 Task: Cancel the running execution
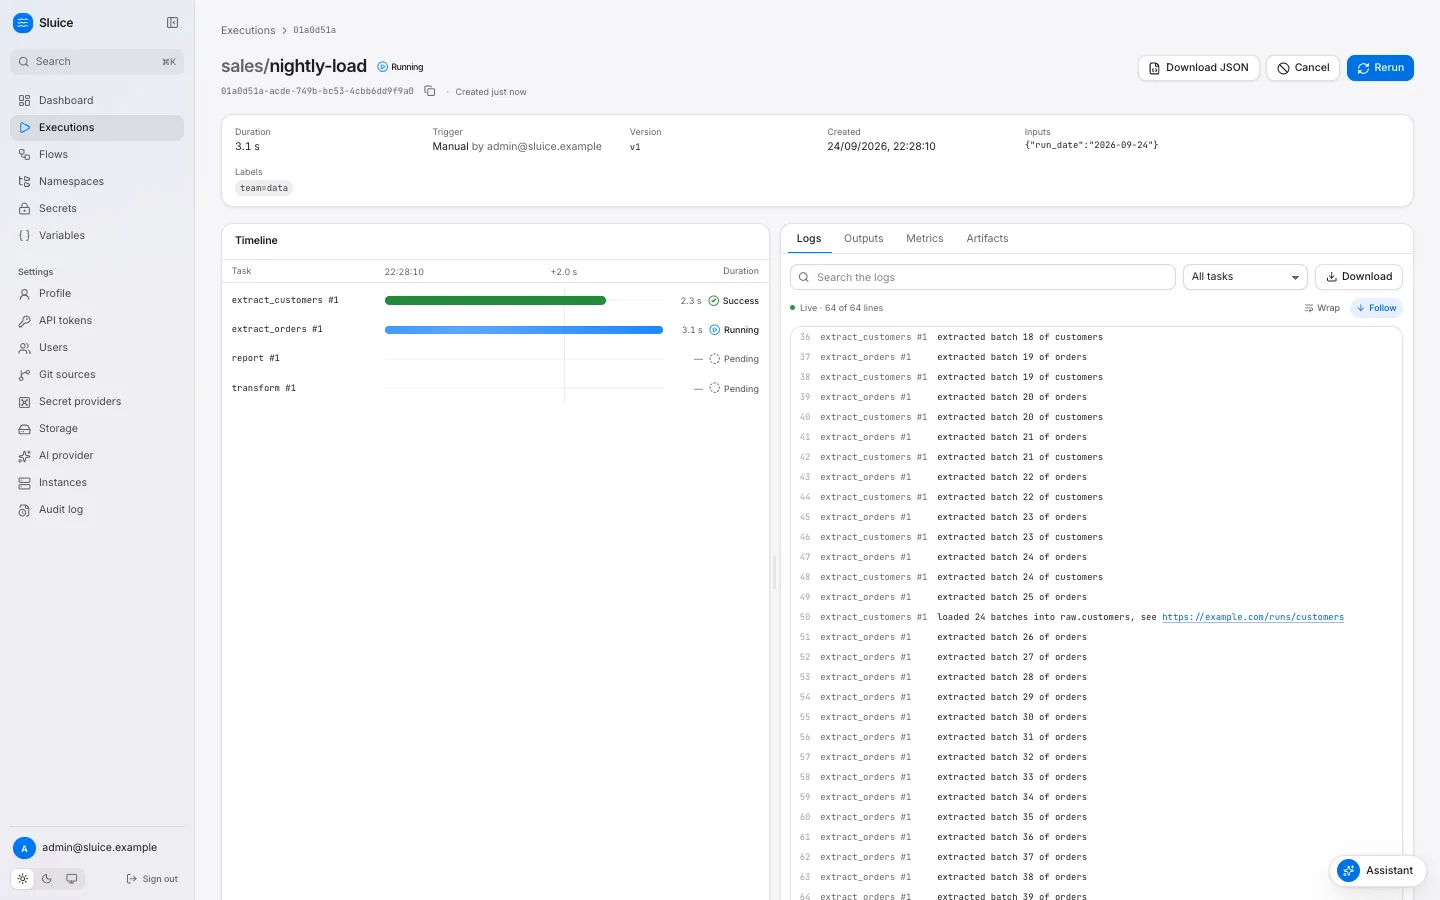pyautogui.click(x=1303, y=68)
